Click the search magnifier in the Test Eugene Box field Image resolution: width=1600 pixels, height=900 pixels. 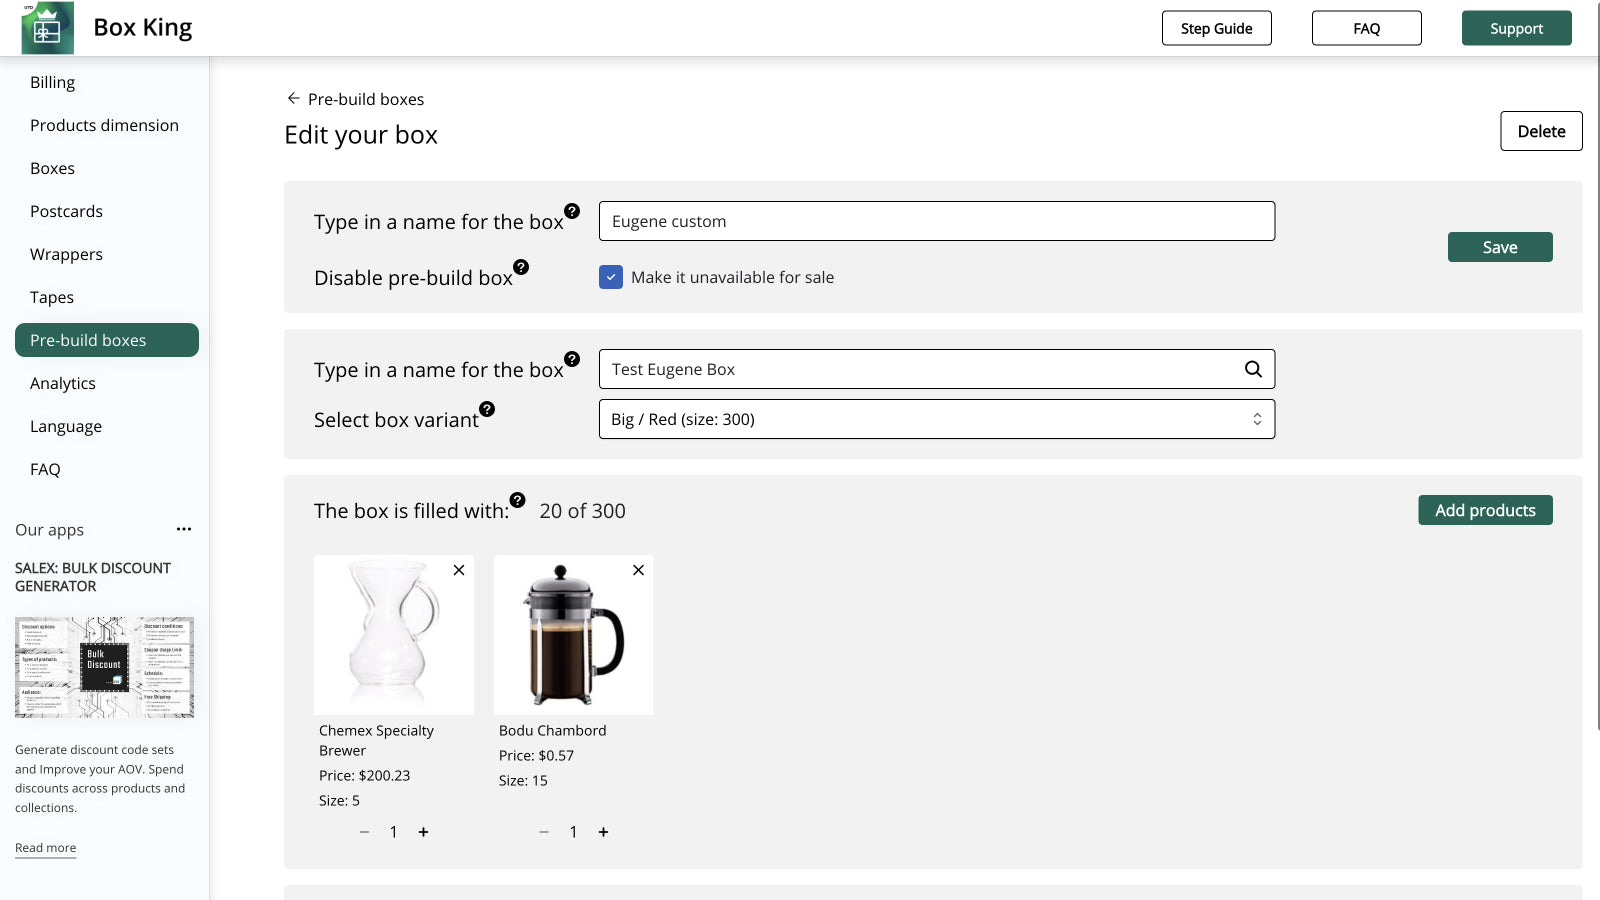(1252, 369)
